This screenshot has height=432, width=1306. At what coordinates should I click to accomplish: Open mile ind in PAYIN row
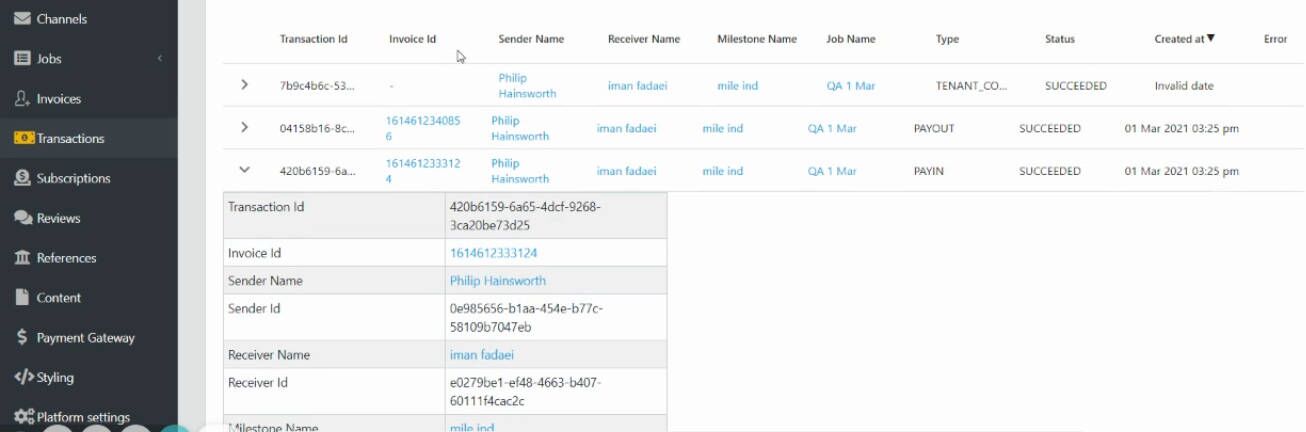pos(722,171)
